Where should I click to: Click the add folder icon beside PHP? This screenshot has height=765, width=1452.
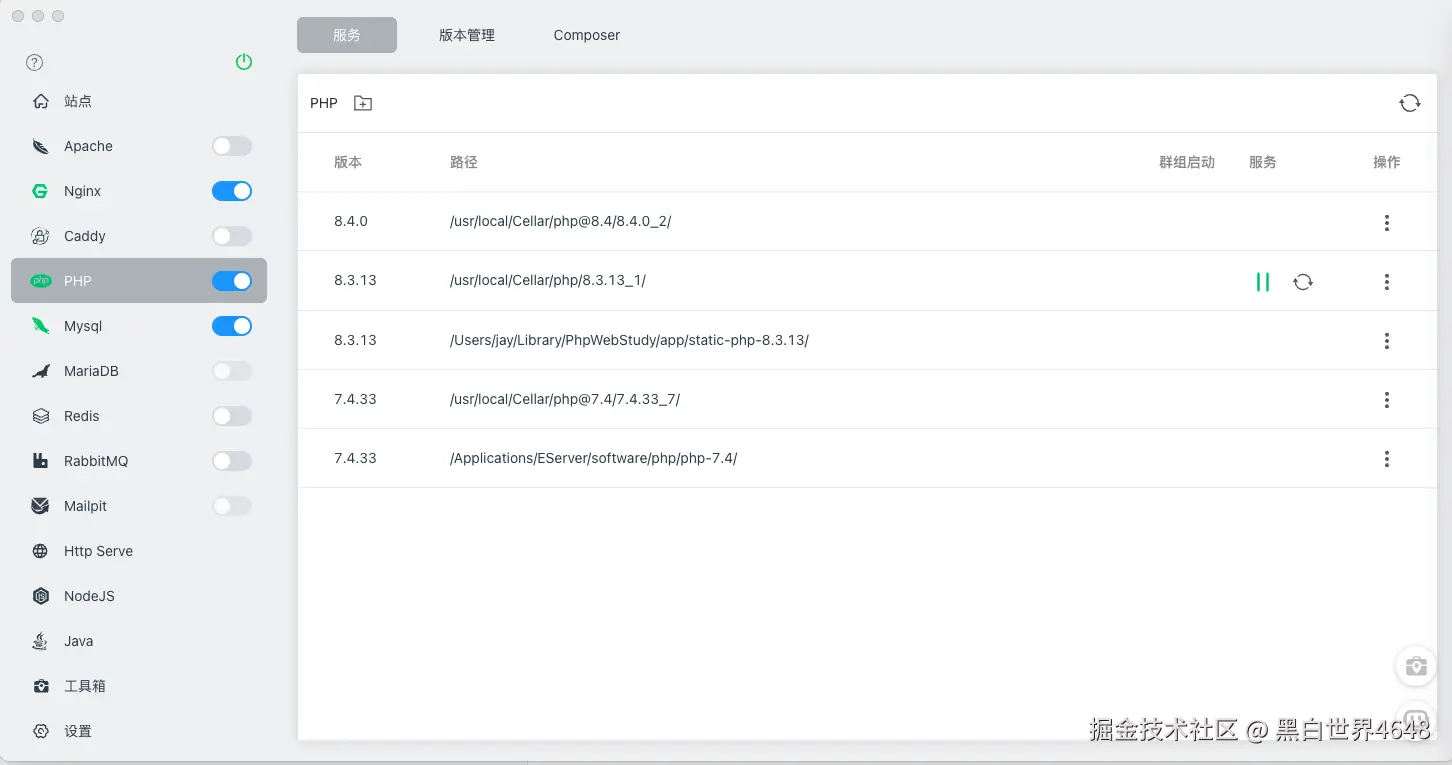tap(363, 103)
